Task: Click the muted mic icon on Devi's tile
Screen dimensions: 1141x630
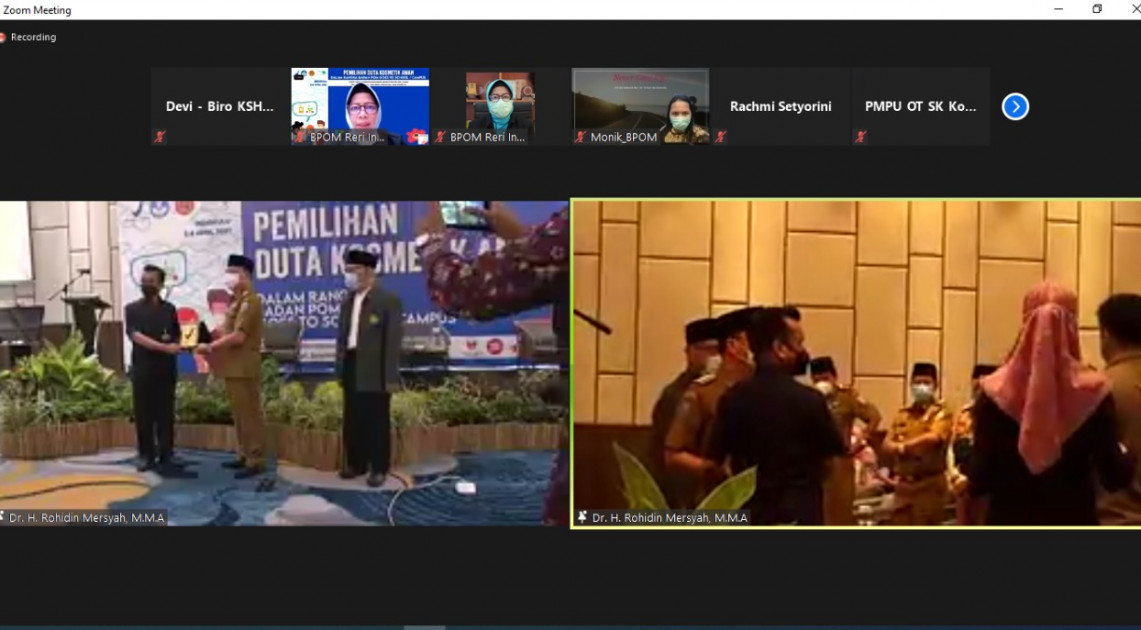Action: click(159, 137)
